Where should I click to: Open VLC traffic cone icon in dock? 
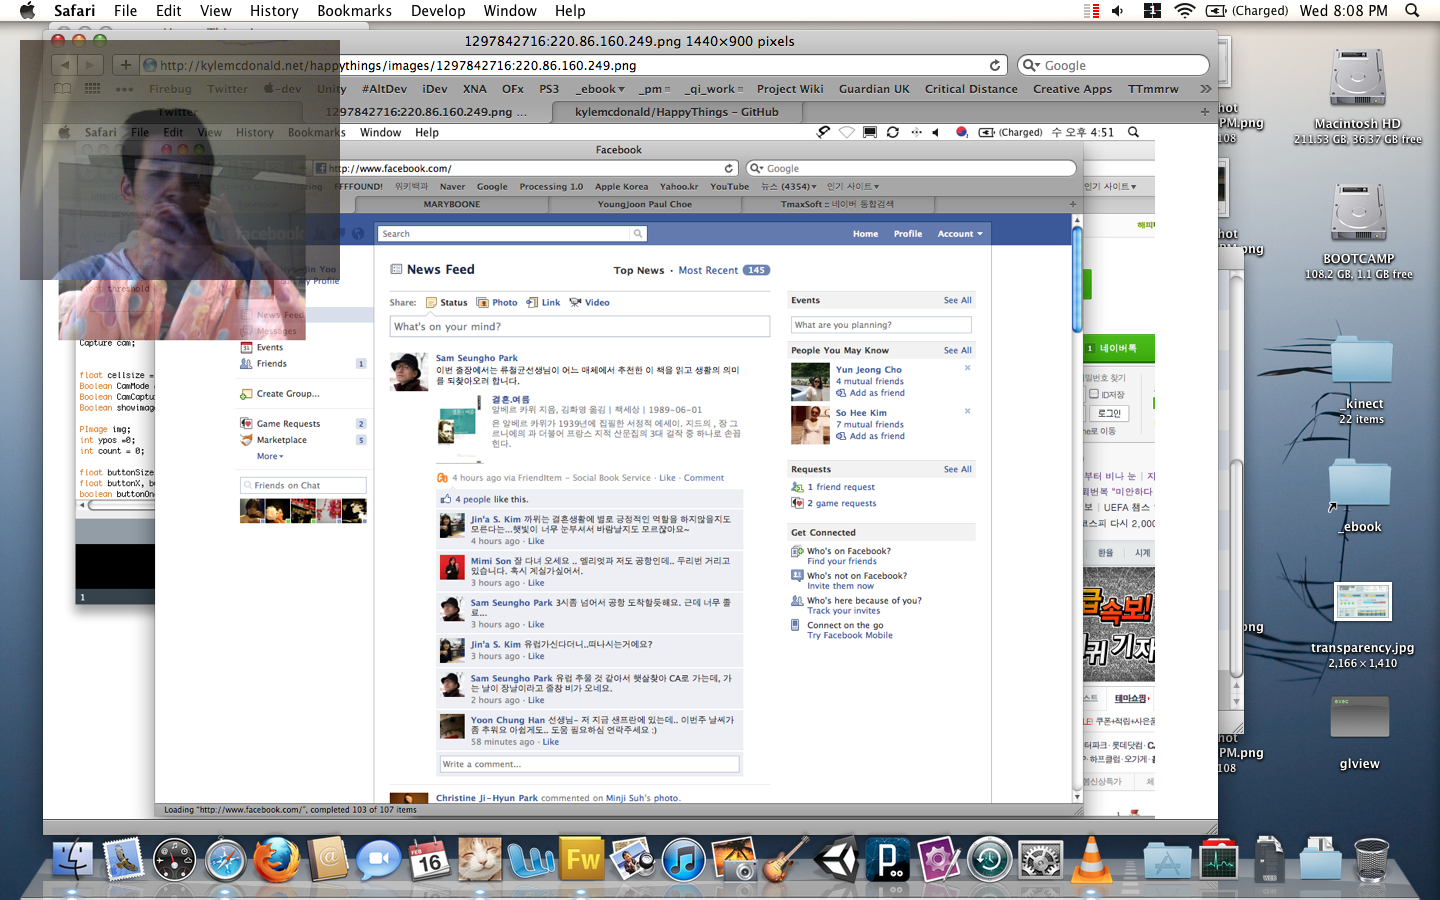(1092, 860)
